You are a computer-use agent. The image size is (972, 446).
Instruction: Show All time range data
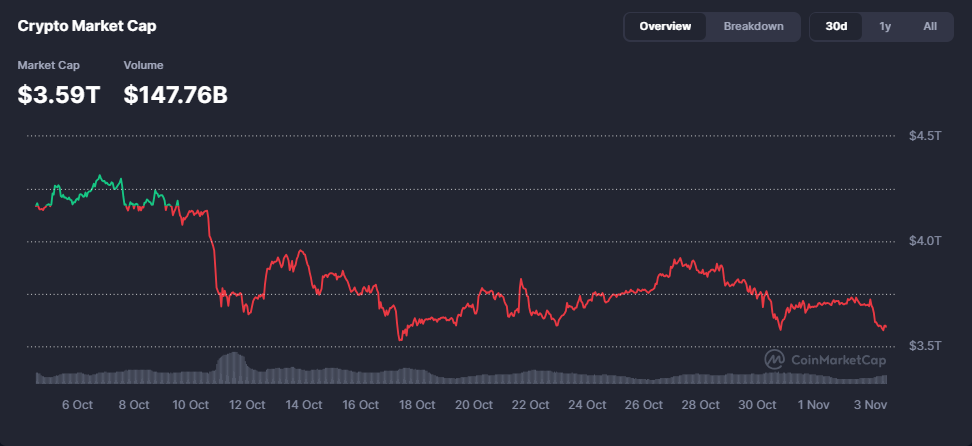click(x=930, y=26)
